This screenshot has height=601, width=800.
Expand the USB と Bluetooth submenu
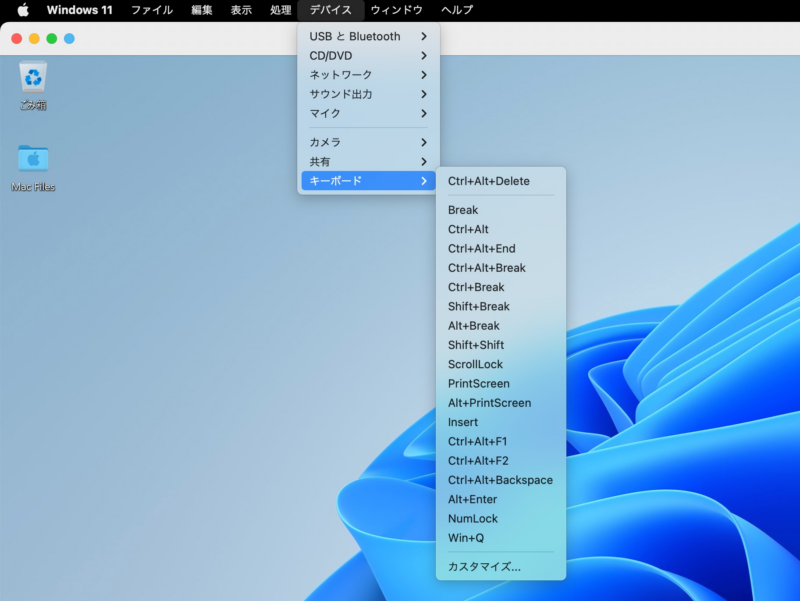point(368,36)
